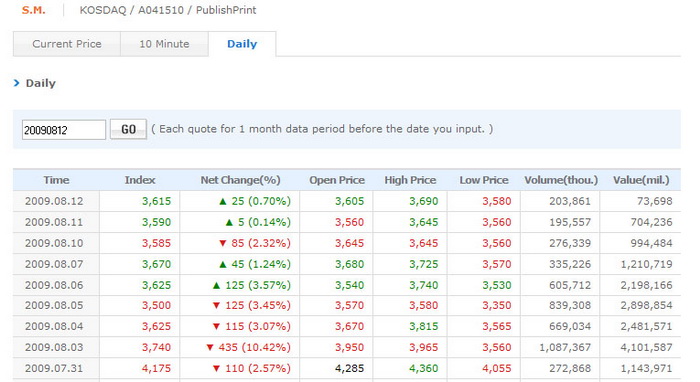Click the Volume(thou.) column header
Viewport: 700px width, 382px height.
[561, 180]
